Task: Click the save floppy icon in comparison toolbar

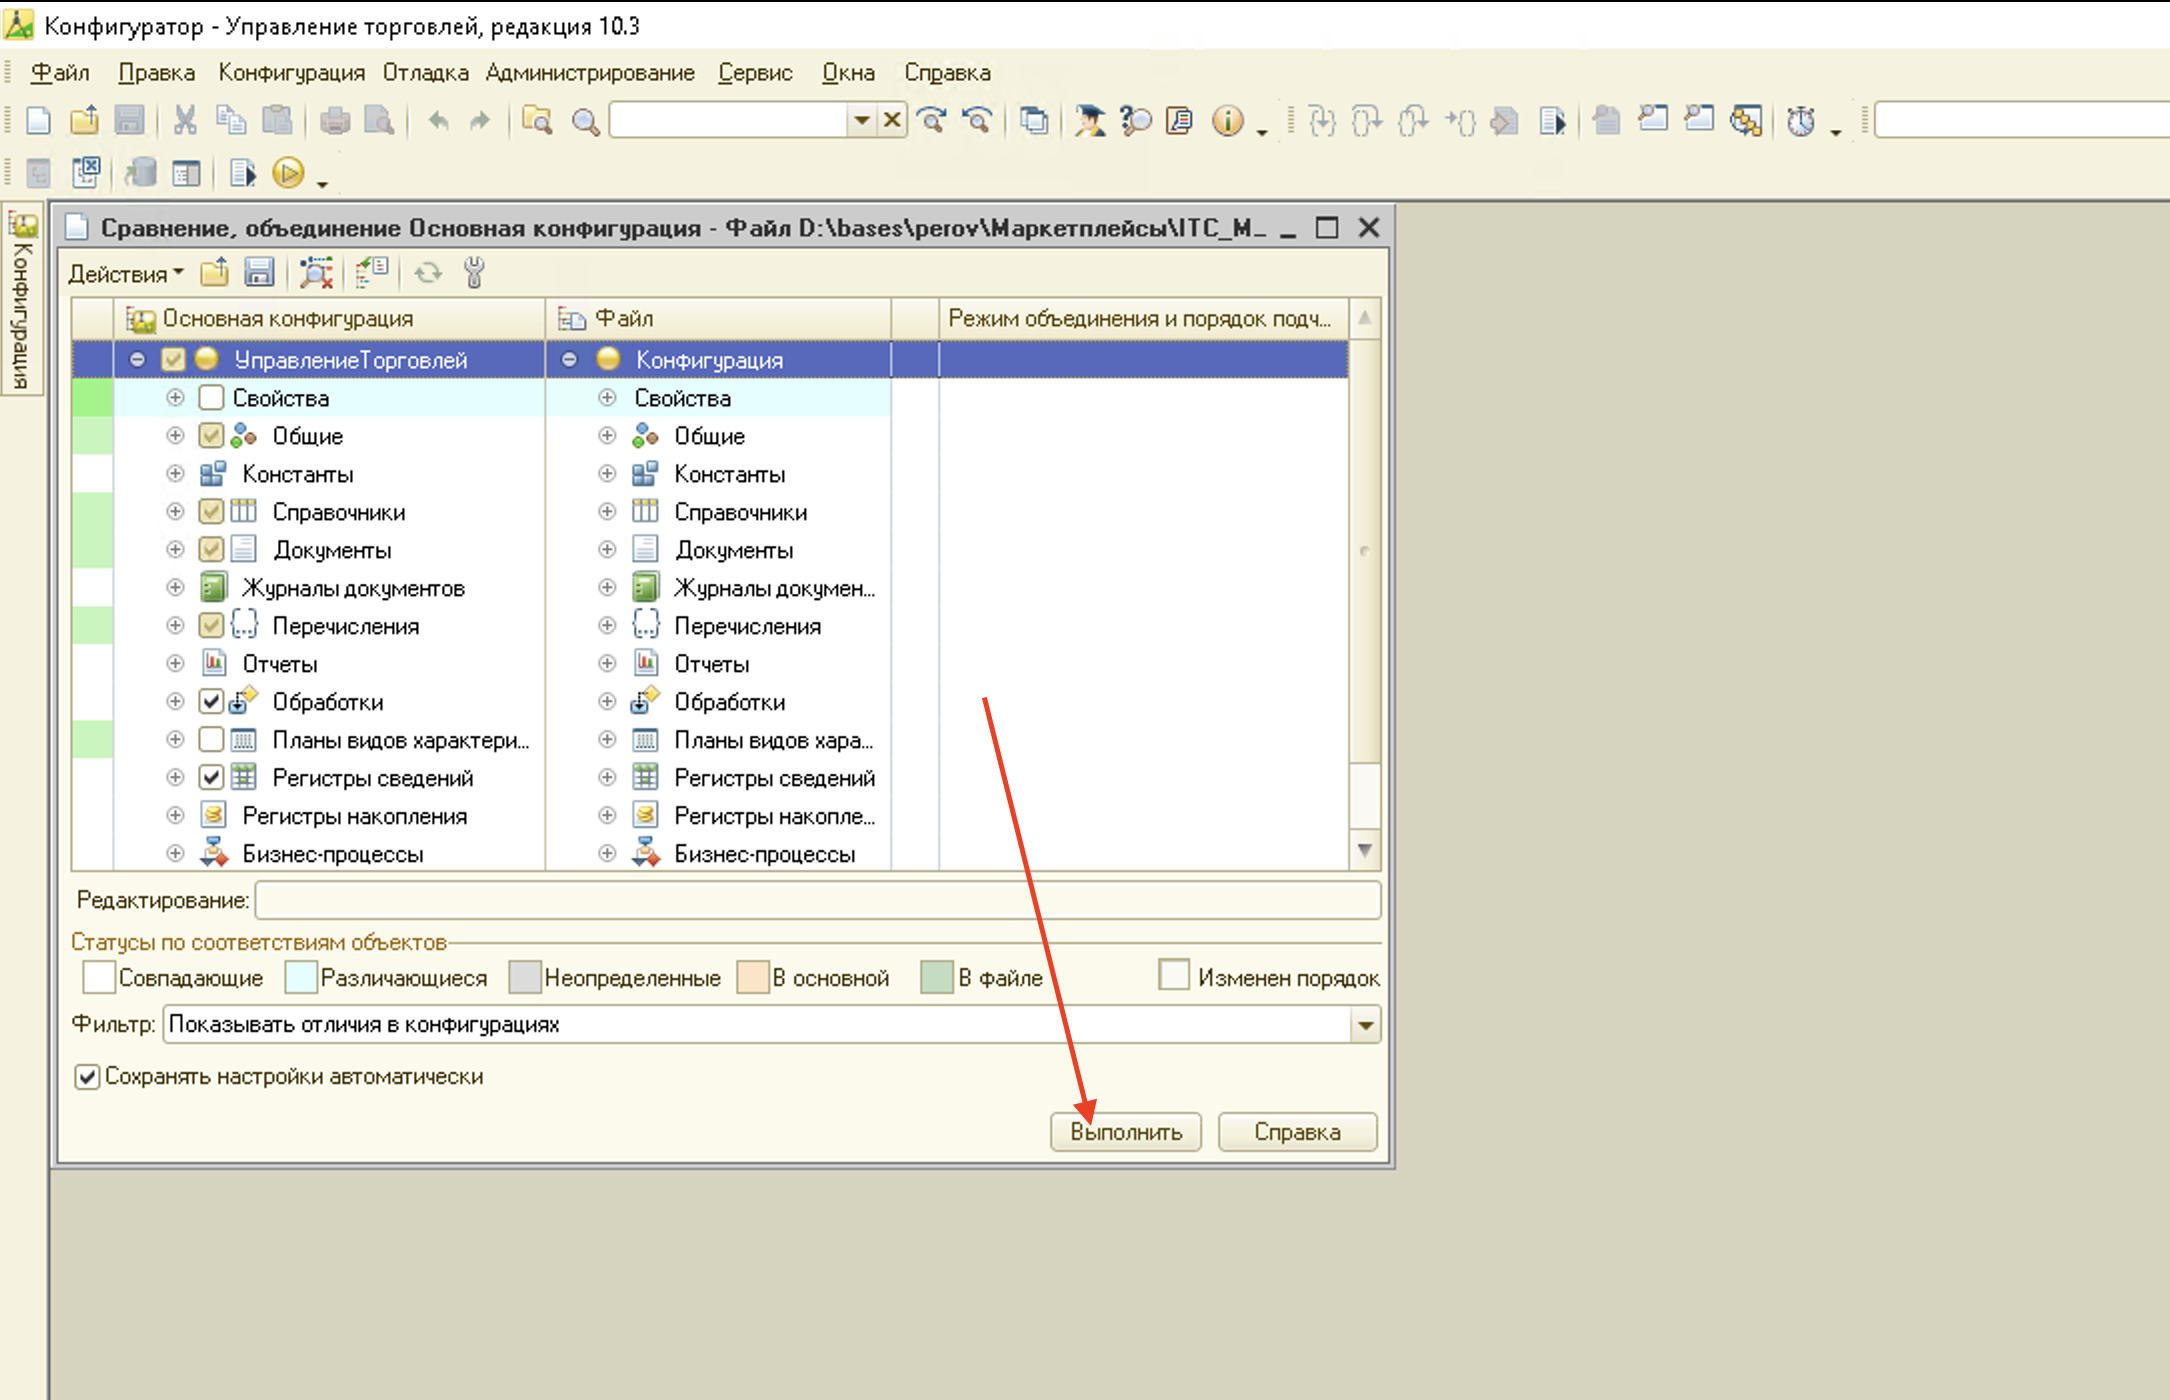Action: (x=259, y=272)
